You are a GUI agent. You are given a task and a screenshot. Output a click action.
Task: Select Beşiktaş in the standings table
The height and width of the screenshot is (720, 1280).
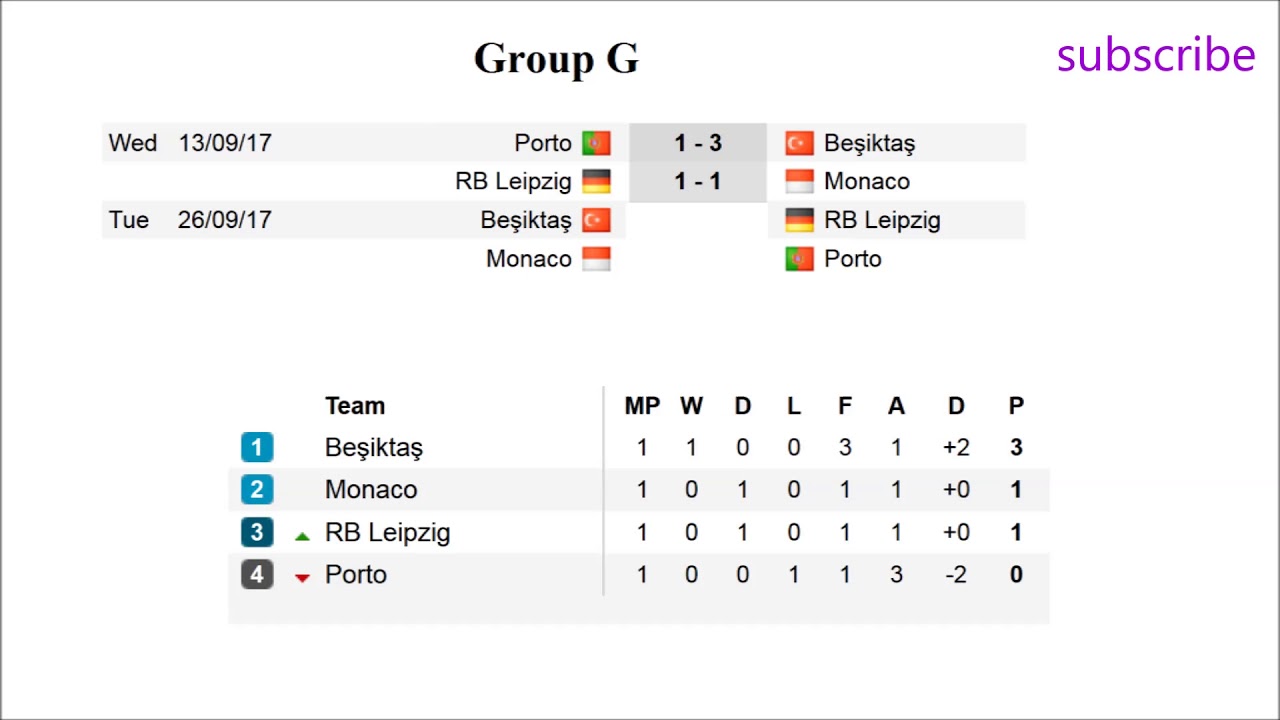coord(374,447)
